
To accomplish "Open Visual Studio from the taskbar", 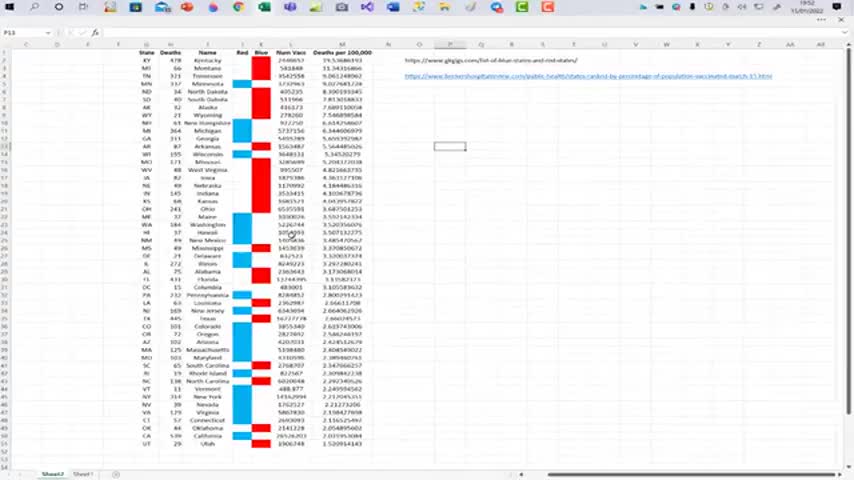I will (x=367, y=7).
